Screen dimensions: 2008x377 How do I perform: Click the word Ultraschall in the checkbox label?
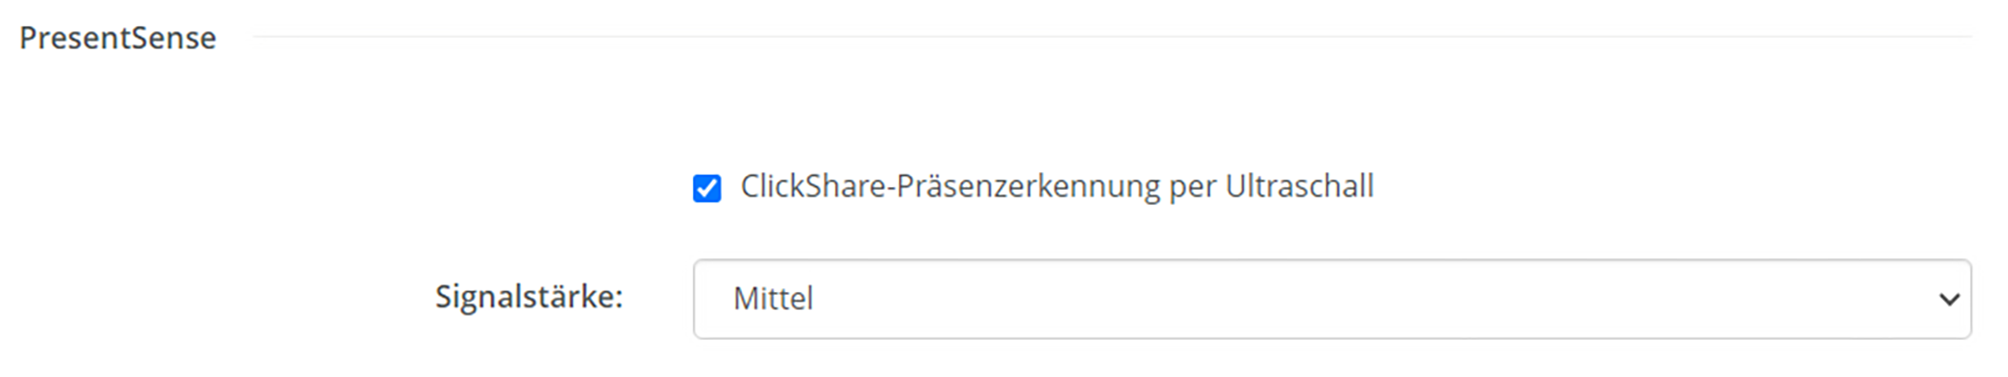(1300, 186)
